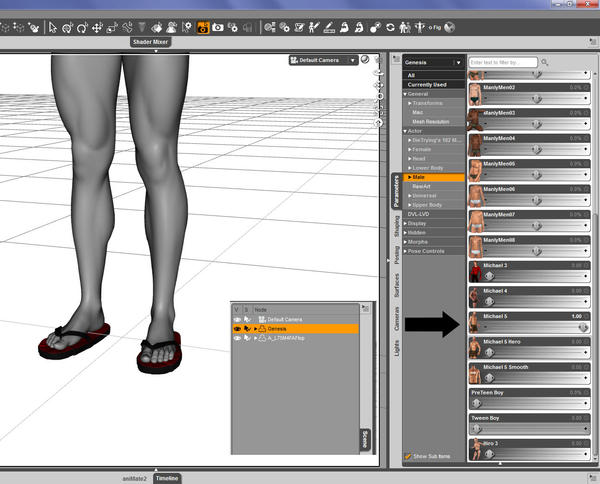
Task: Select the arrow node selection tool
Action: click(x=52, y=26)
